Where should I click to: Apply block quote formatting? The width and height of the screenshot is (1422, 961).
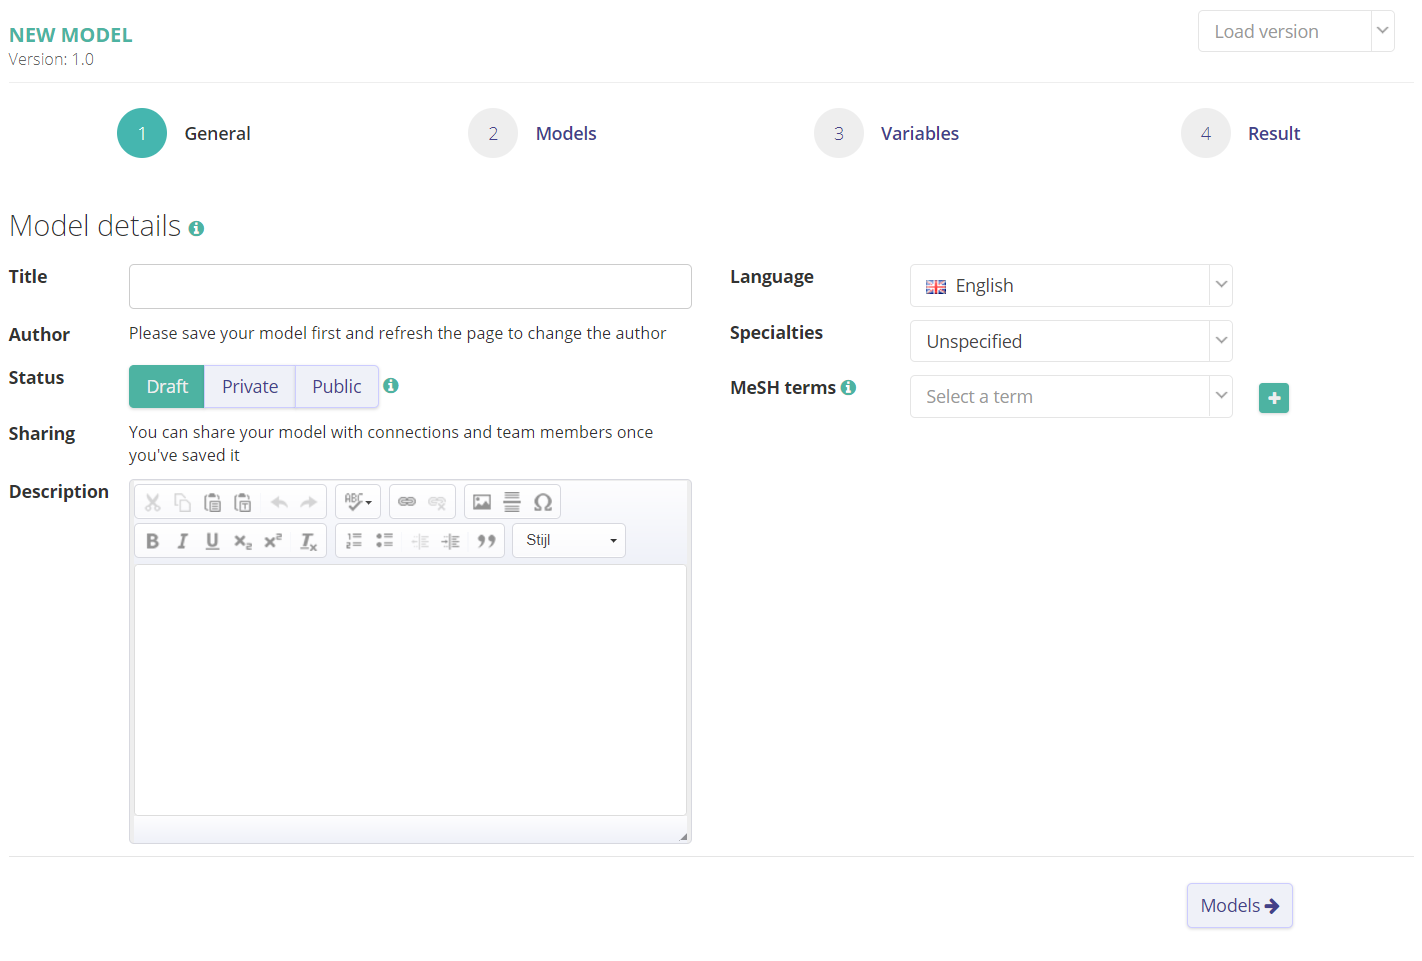(486, 541)
